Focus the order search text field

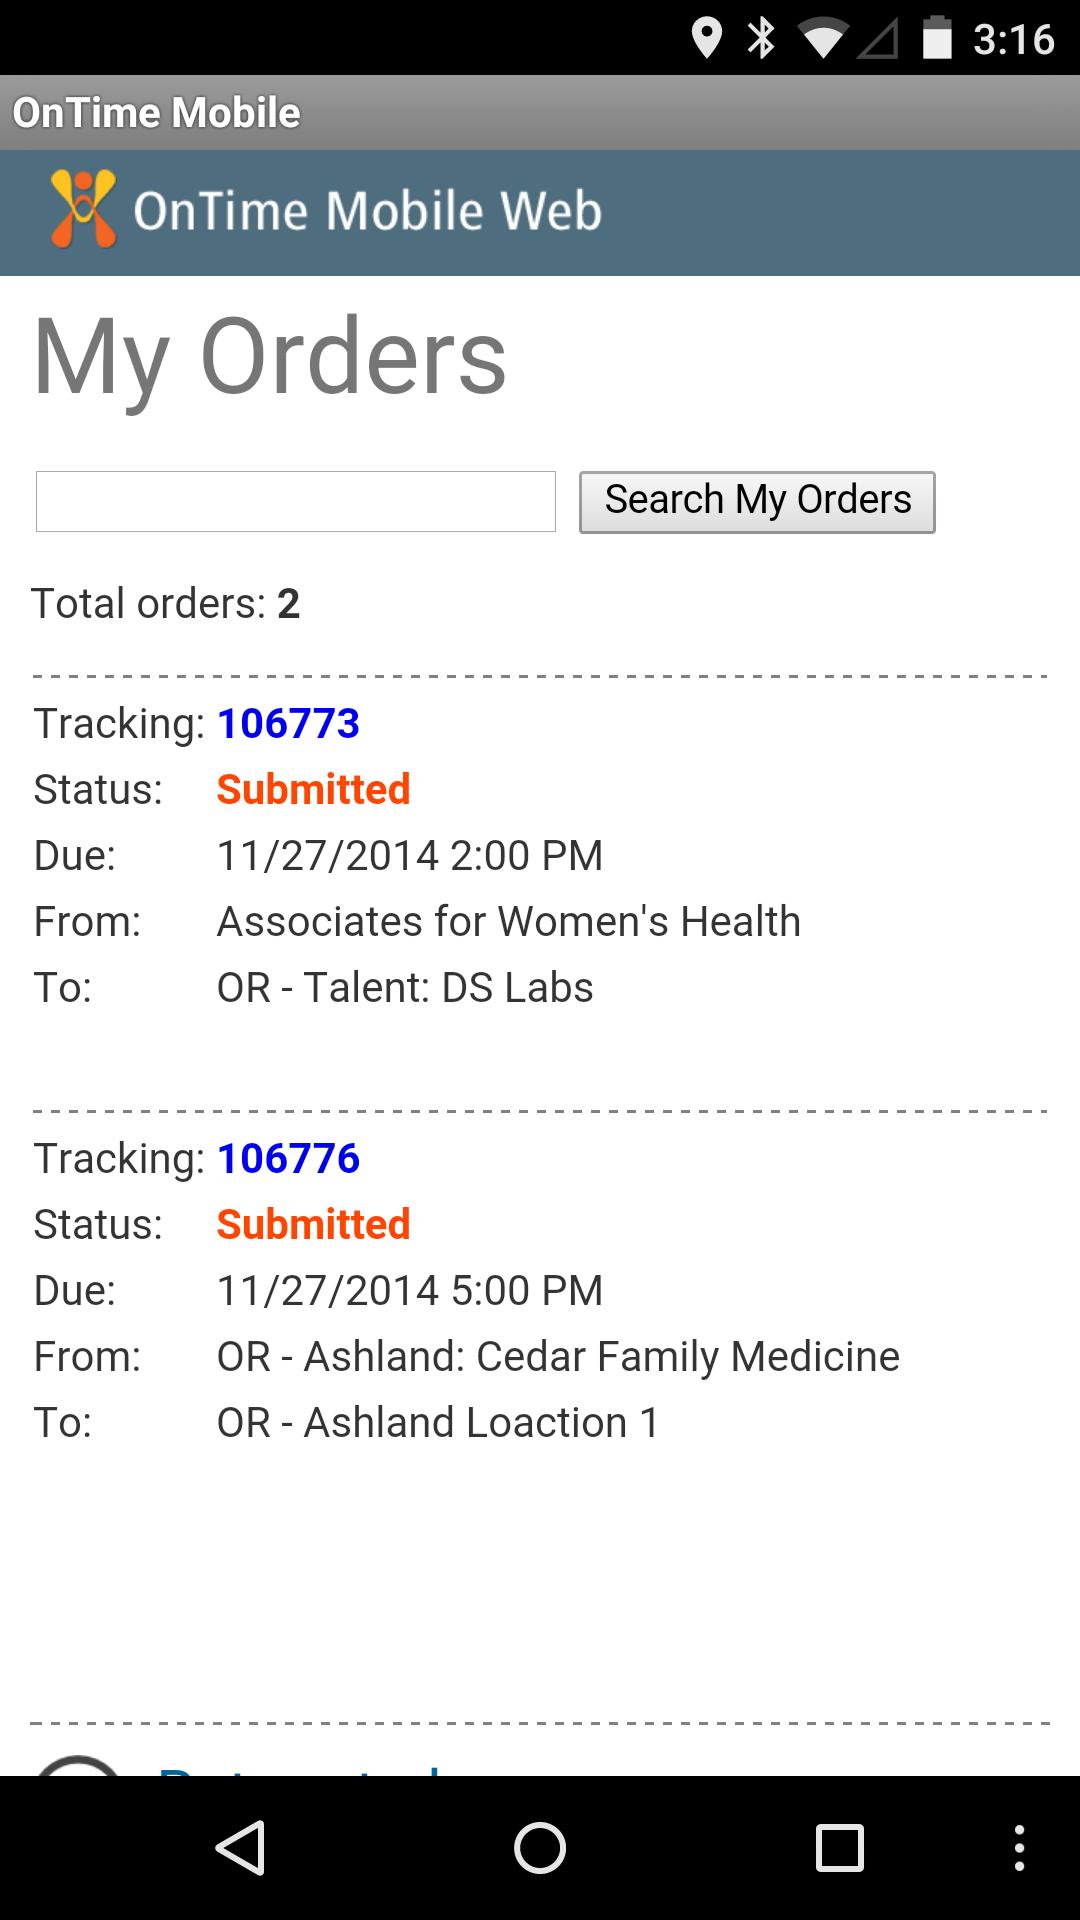pos(295,501)
